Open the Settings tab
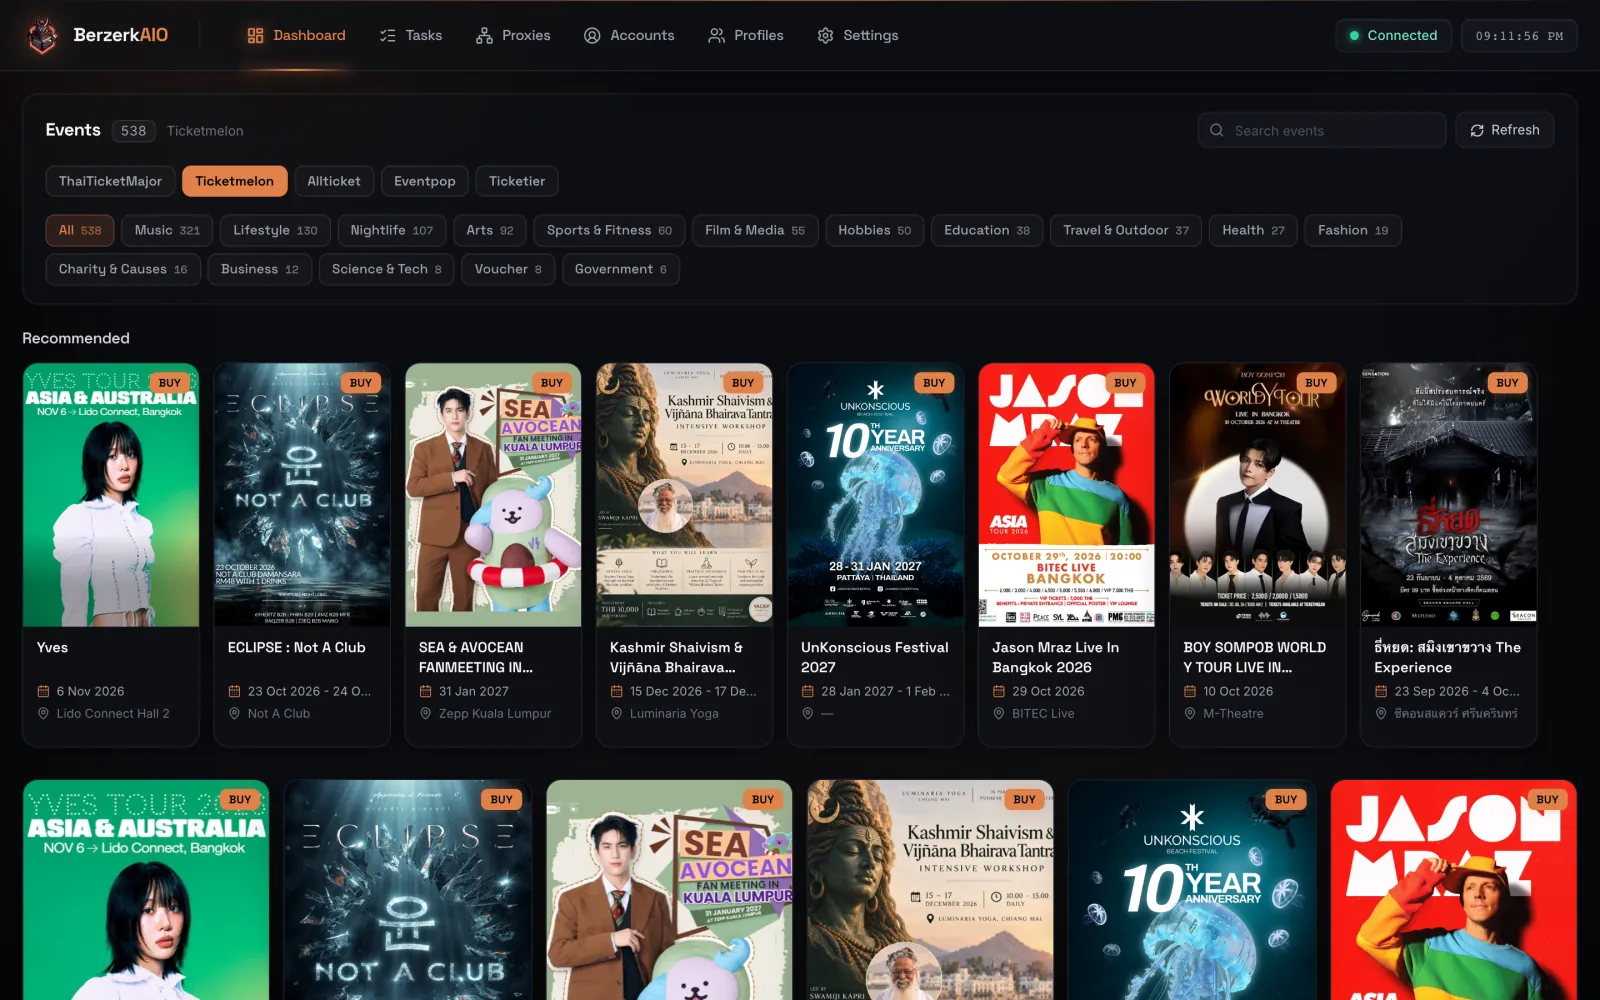Viewport: 1600px width, 1000px height. pyautogui.click(x=858, y=35)
